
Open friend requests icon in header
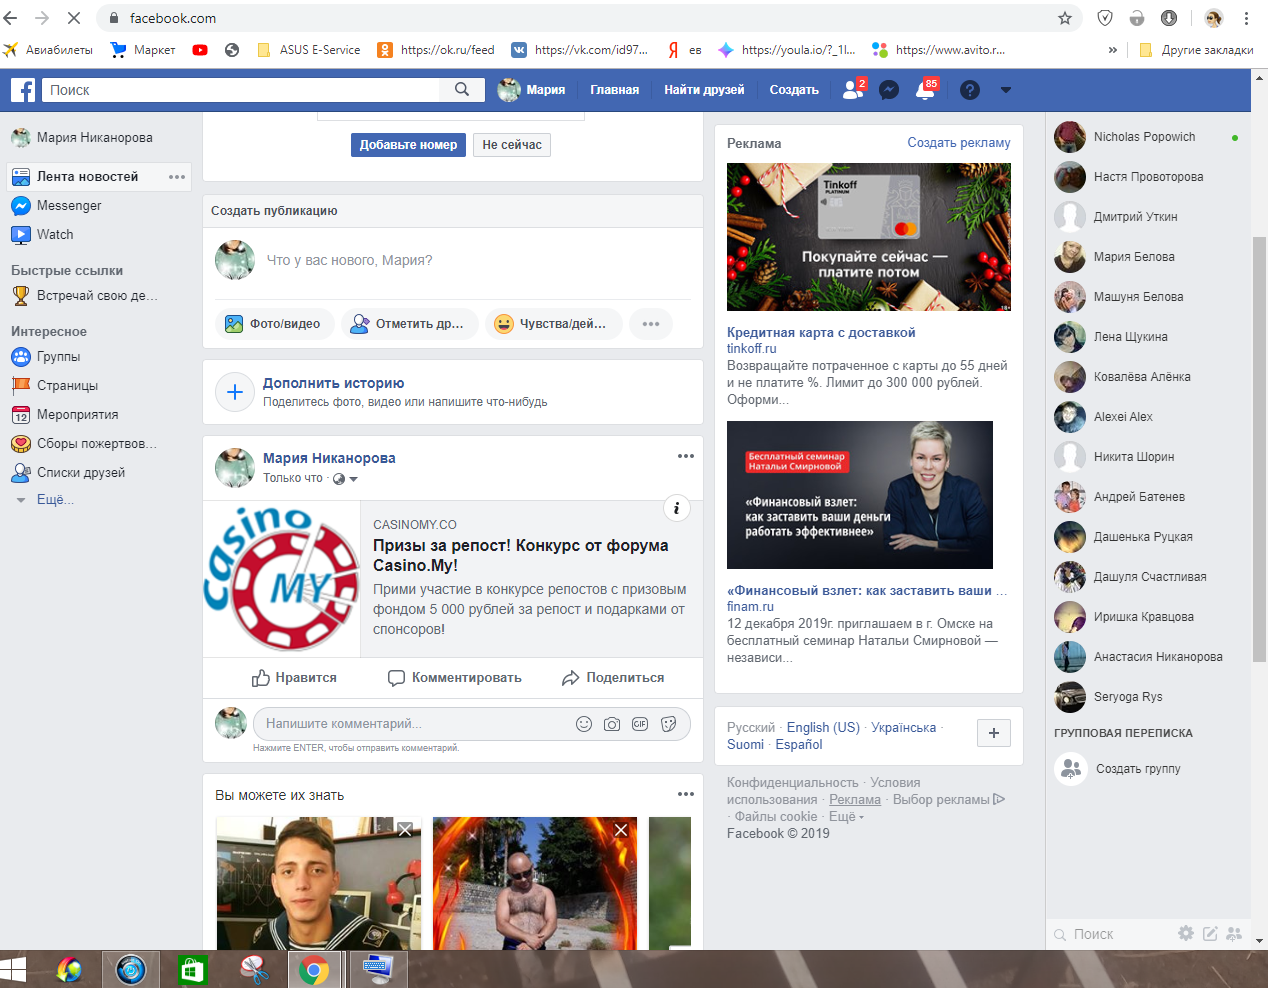tap(852, 90)
